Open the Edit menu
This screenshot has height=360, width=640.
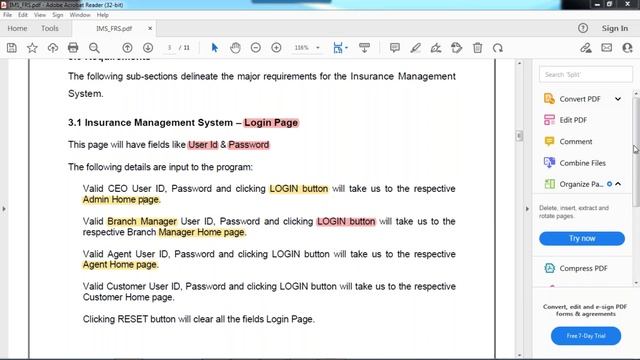23,15
